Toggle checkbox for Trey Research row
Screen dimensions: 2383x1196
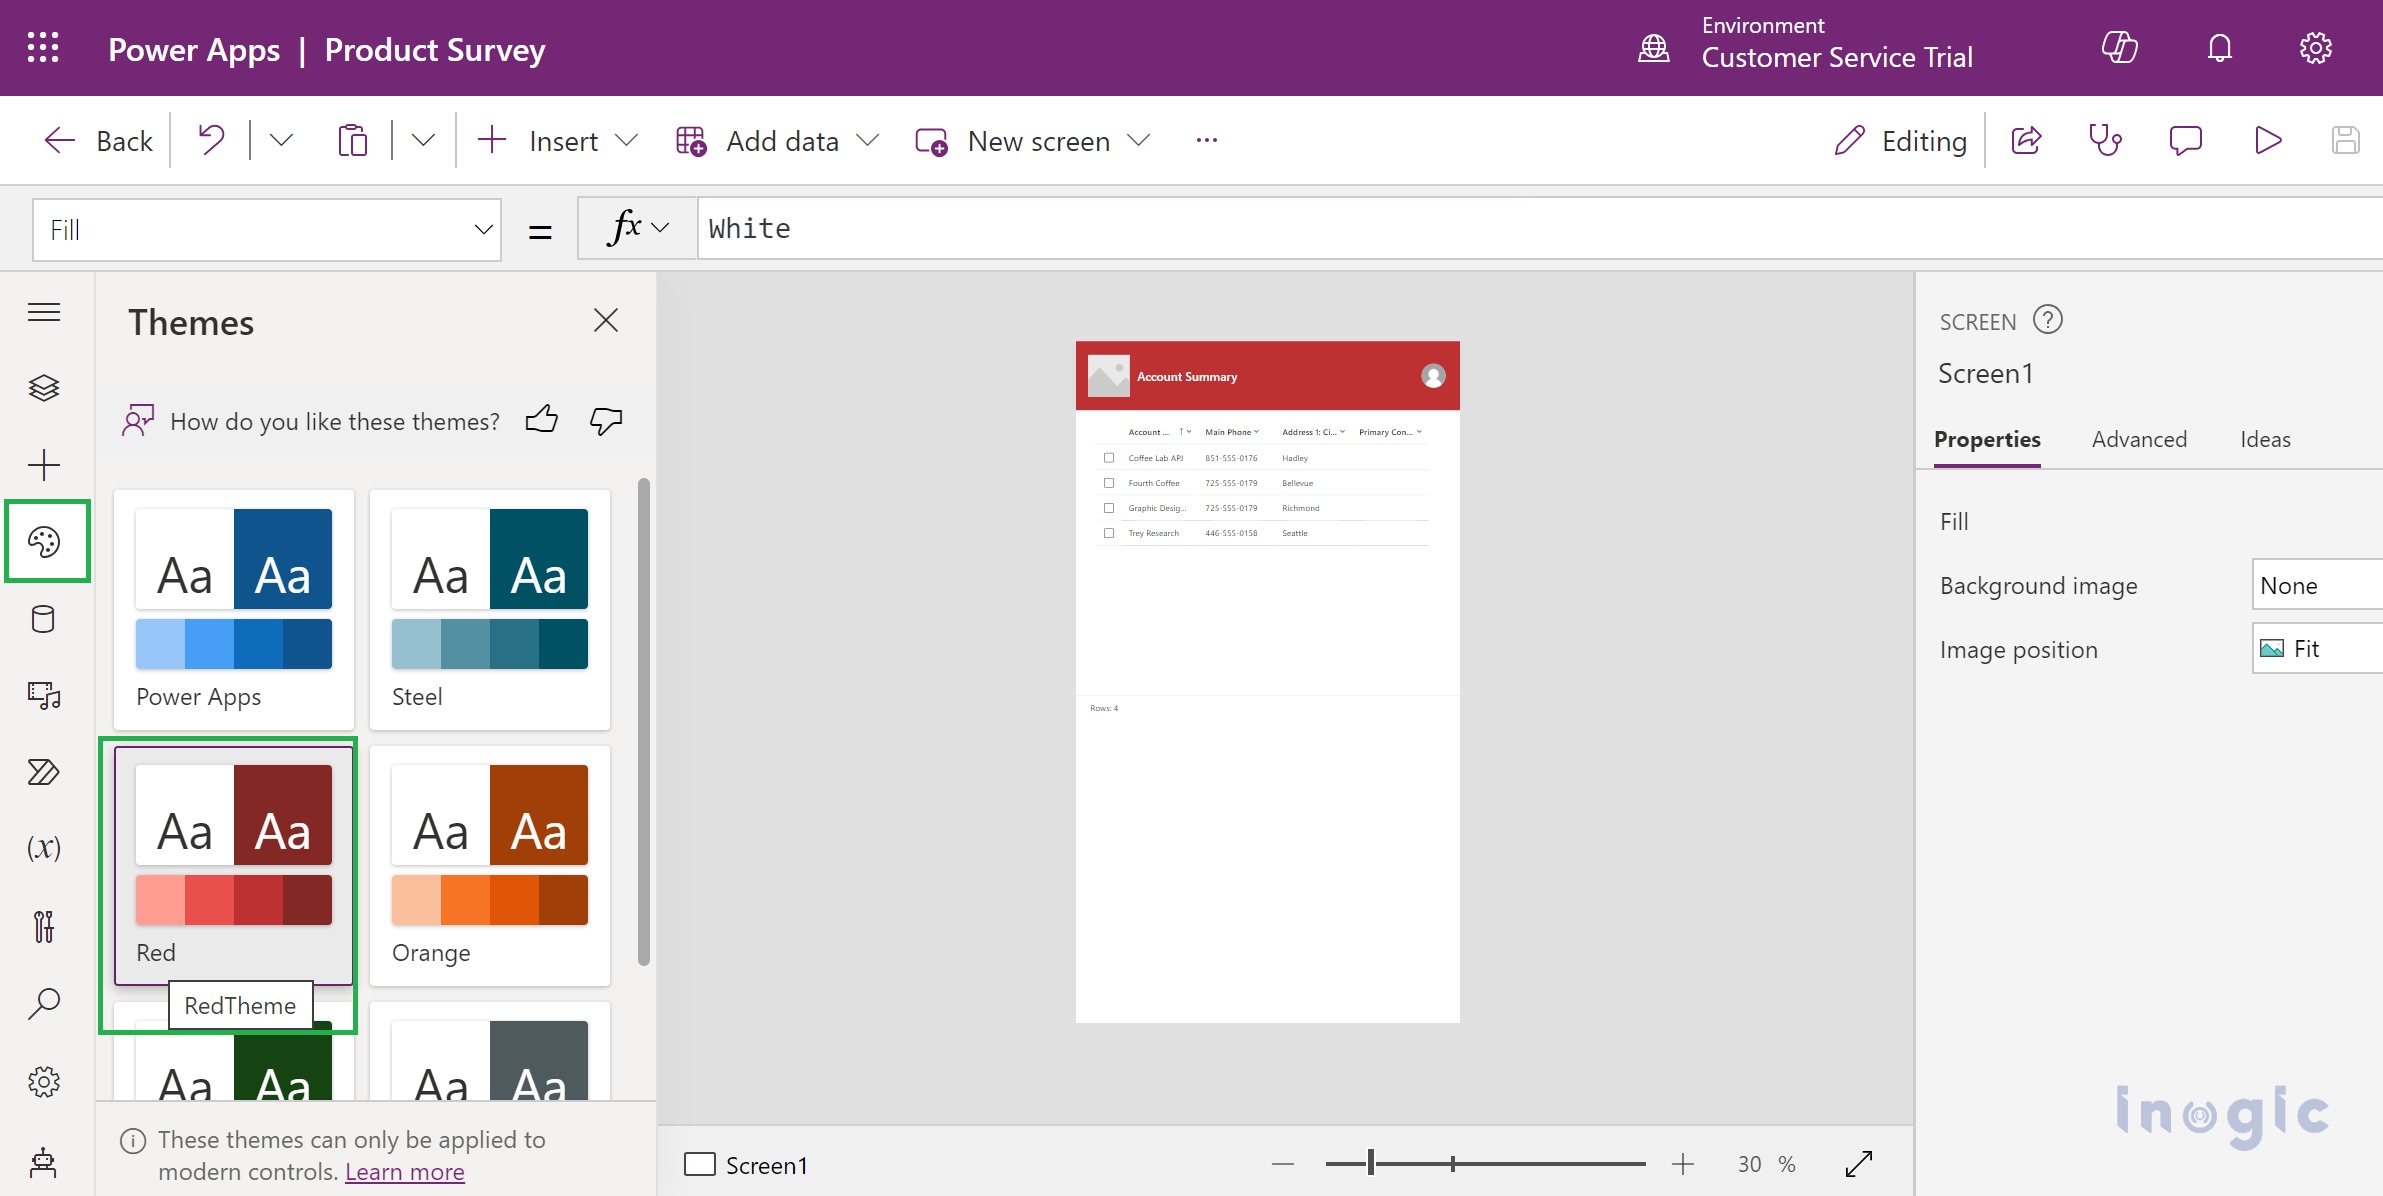(x=1108, y=532)
